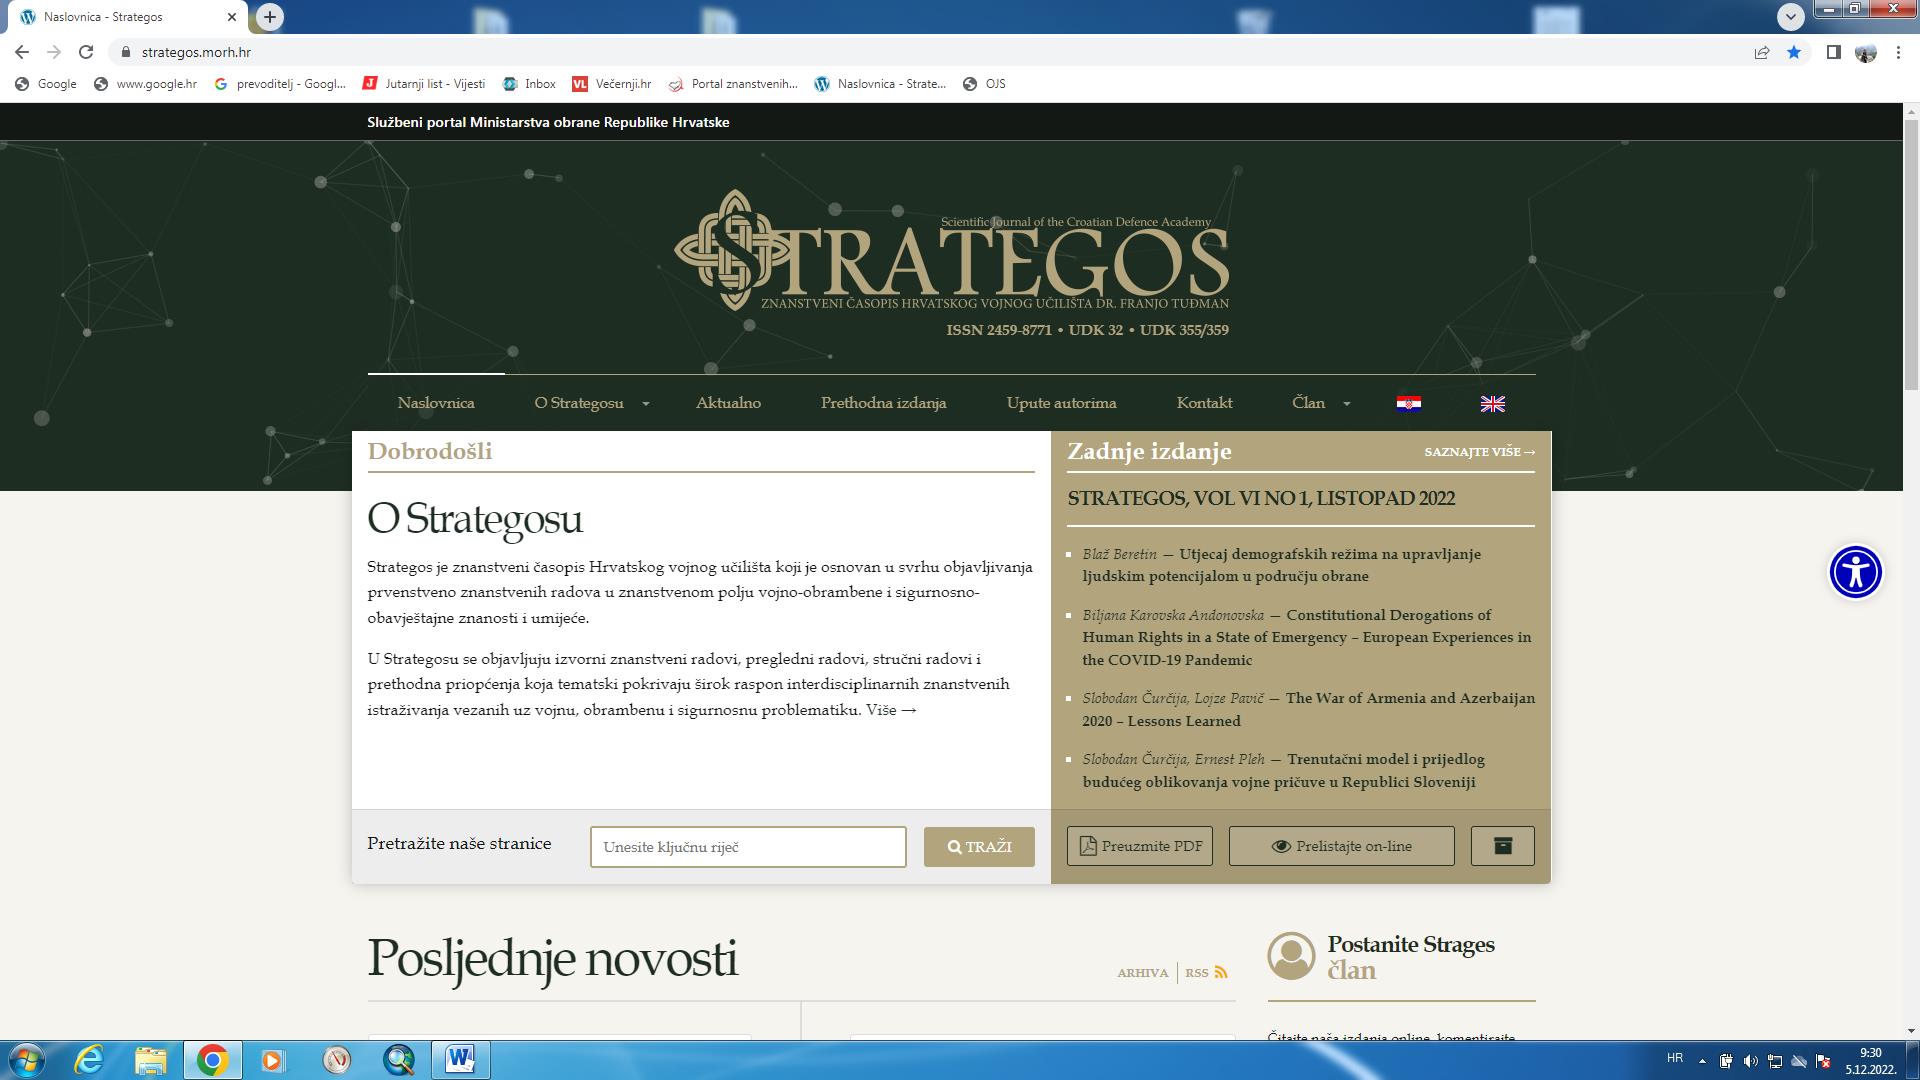
Task: Open www.google.hr bookmark
Action: (145, 84)
